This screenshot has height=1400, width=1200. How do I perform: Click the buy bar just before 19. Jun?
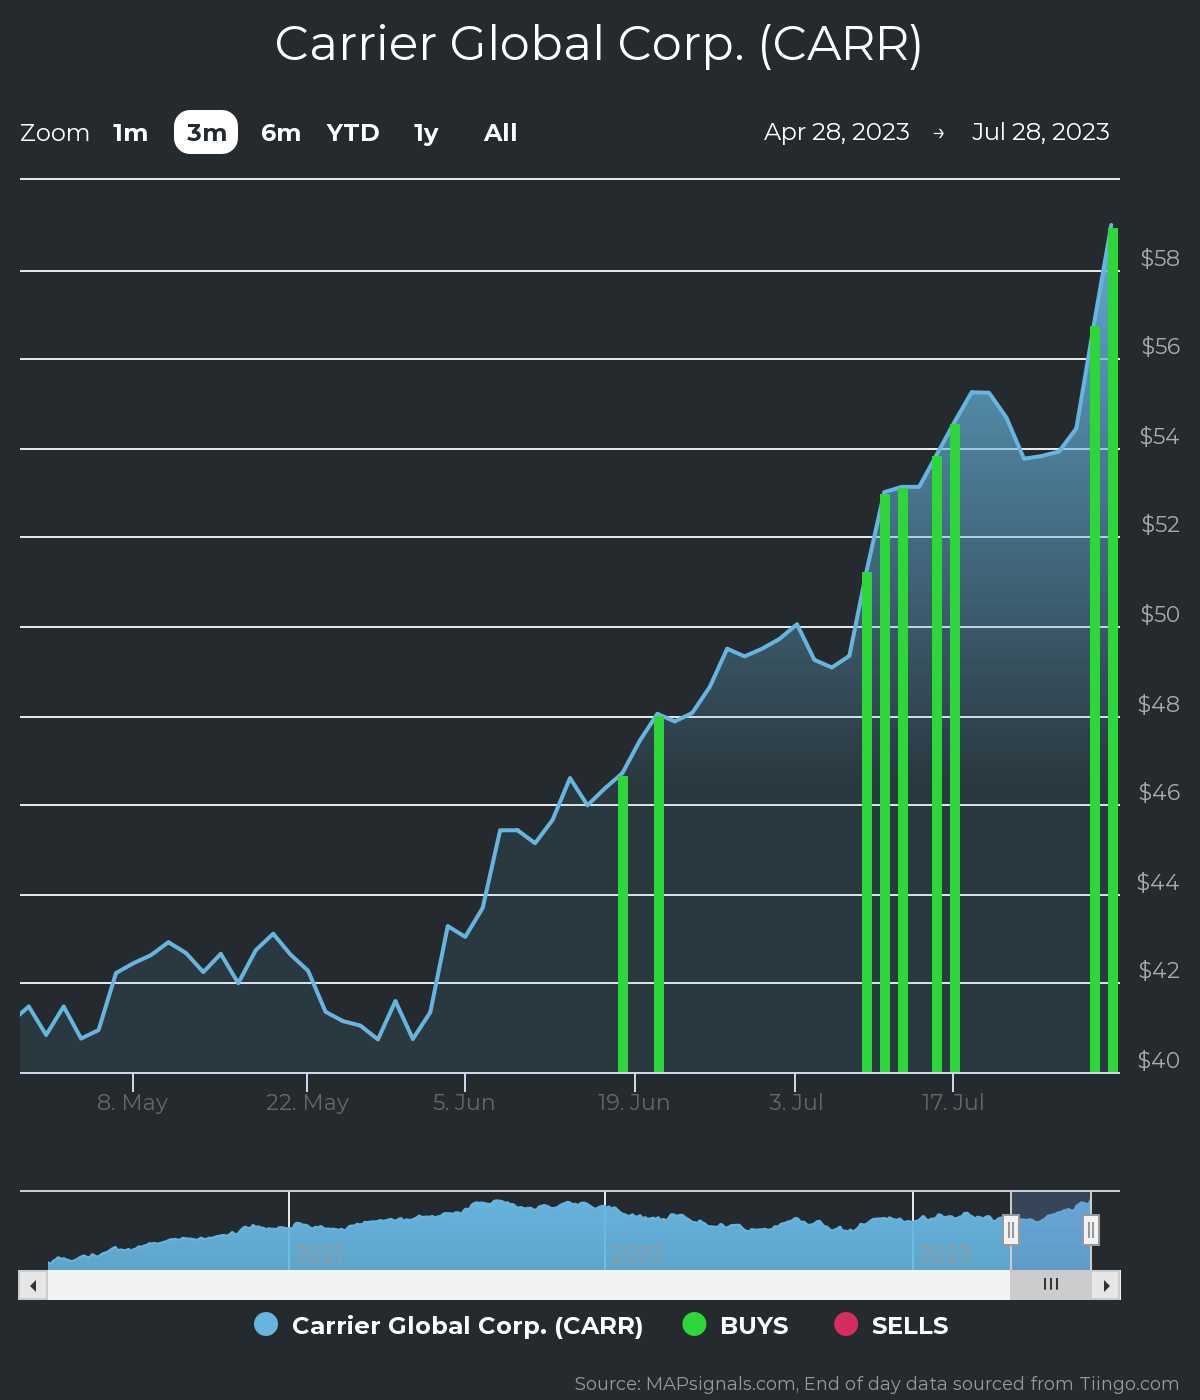pos(623,924)
